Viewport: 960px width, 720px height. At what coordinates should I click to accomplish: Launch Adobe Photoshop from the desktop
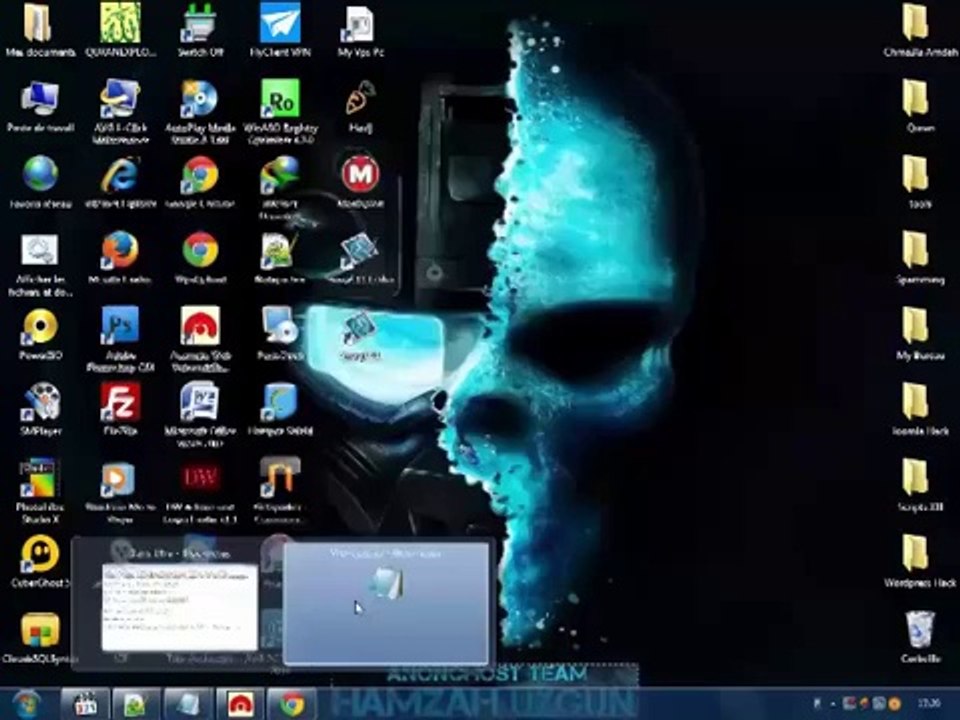[120, 326]
